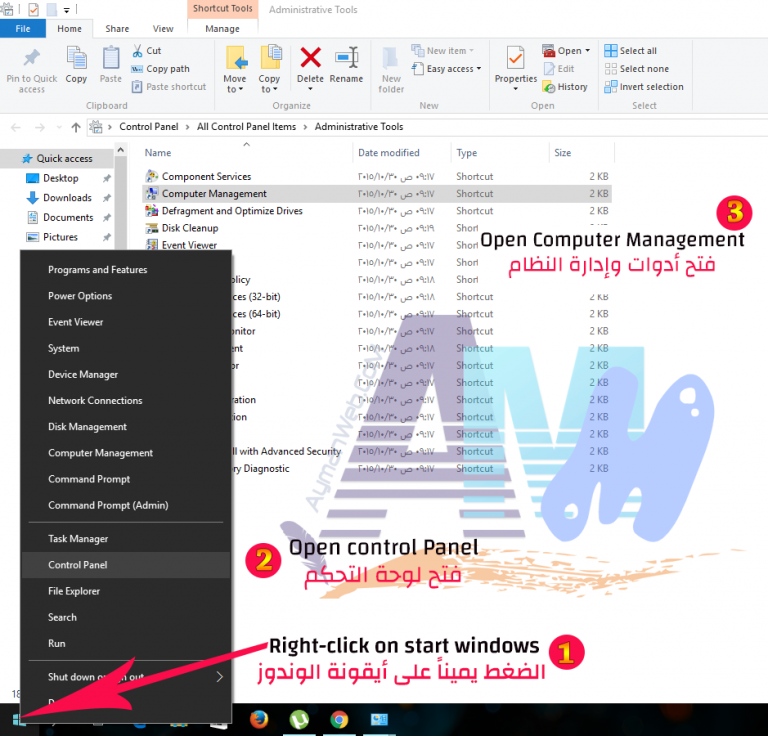Click the History icon in Open group
This screenshot has width=768, height=736.
pyautogui.click(x=549, y=87)
